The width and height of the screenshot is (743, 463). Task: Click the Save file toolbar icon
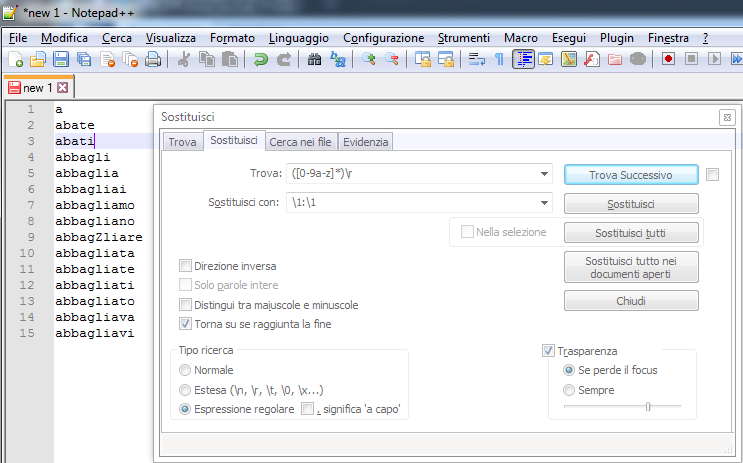pos(60,59)
